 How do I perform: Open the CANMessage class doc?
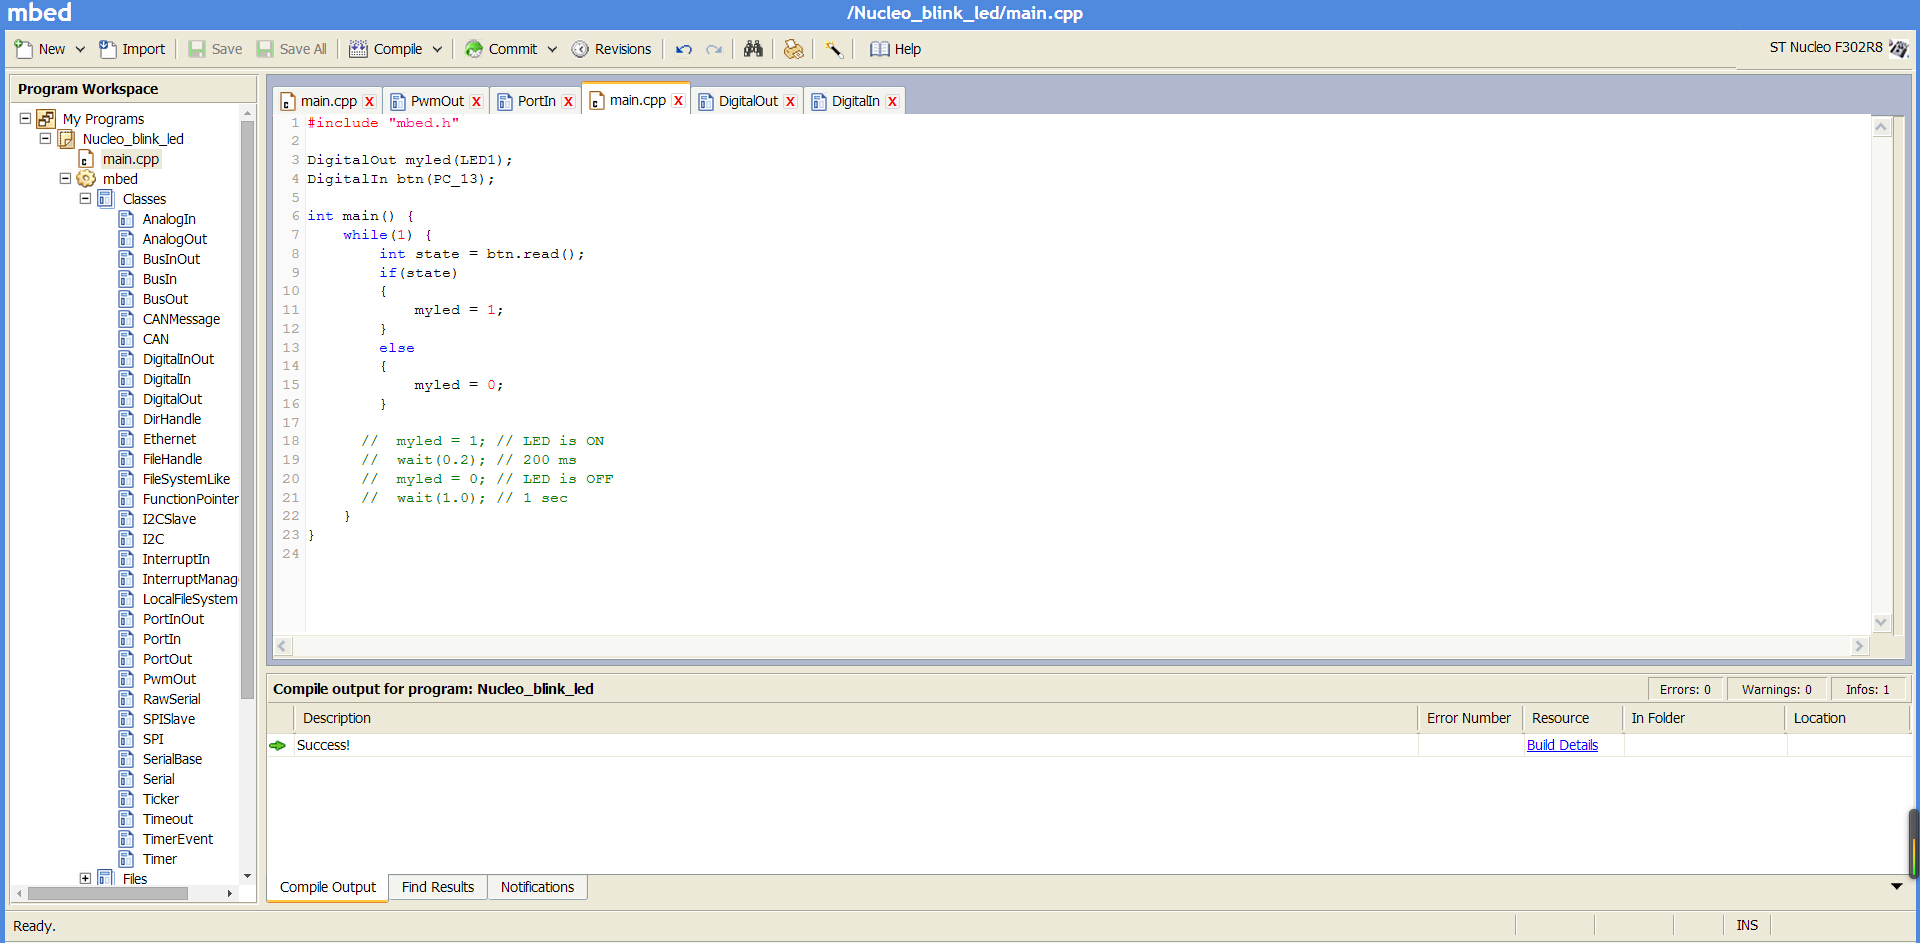181,319
